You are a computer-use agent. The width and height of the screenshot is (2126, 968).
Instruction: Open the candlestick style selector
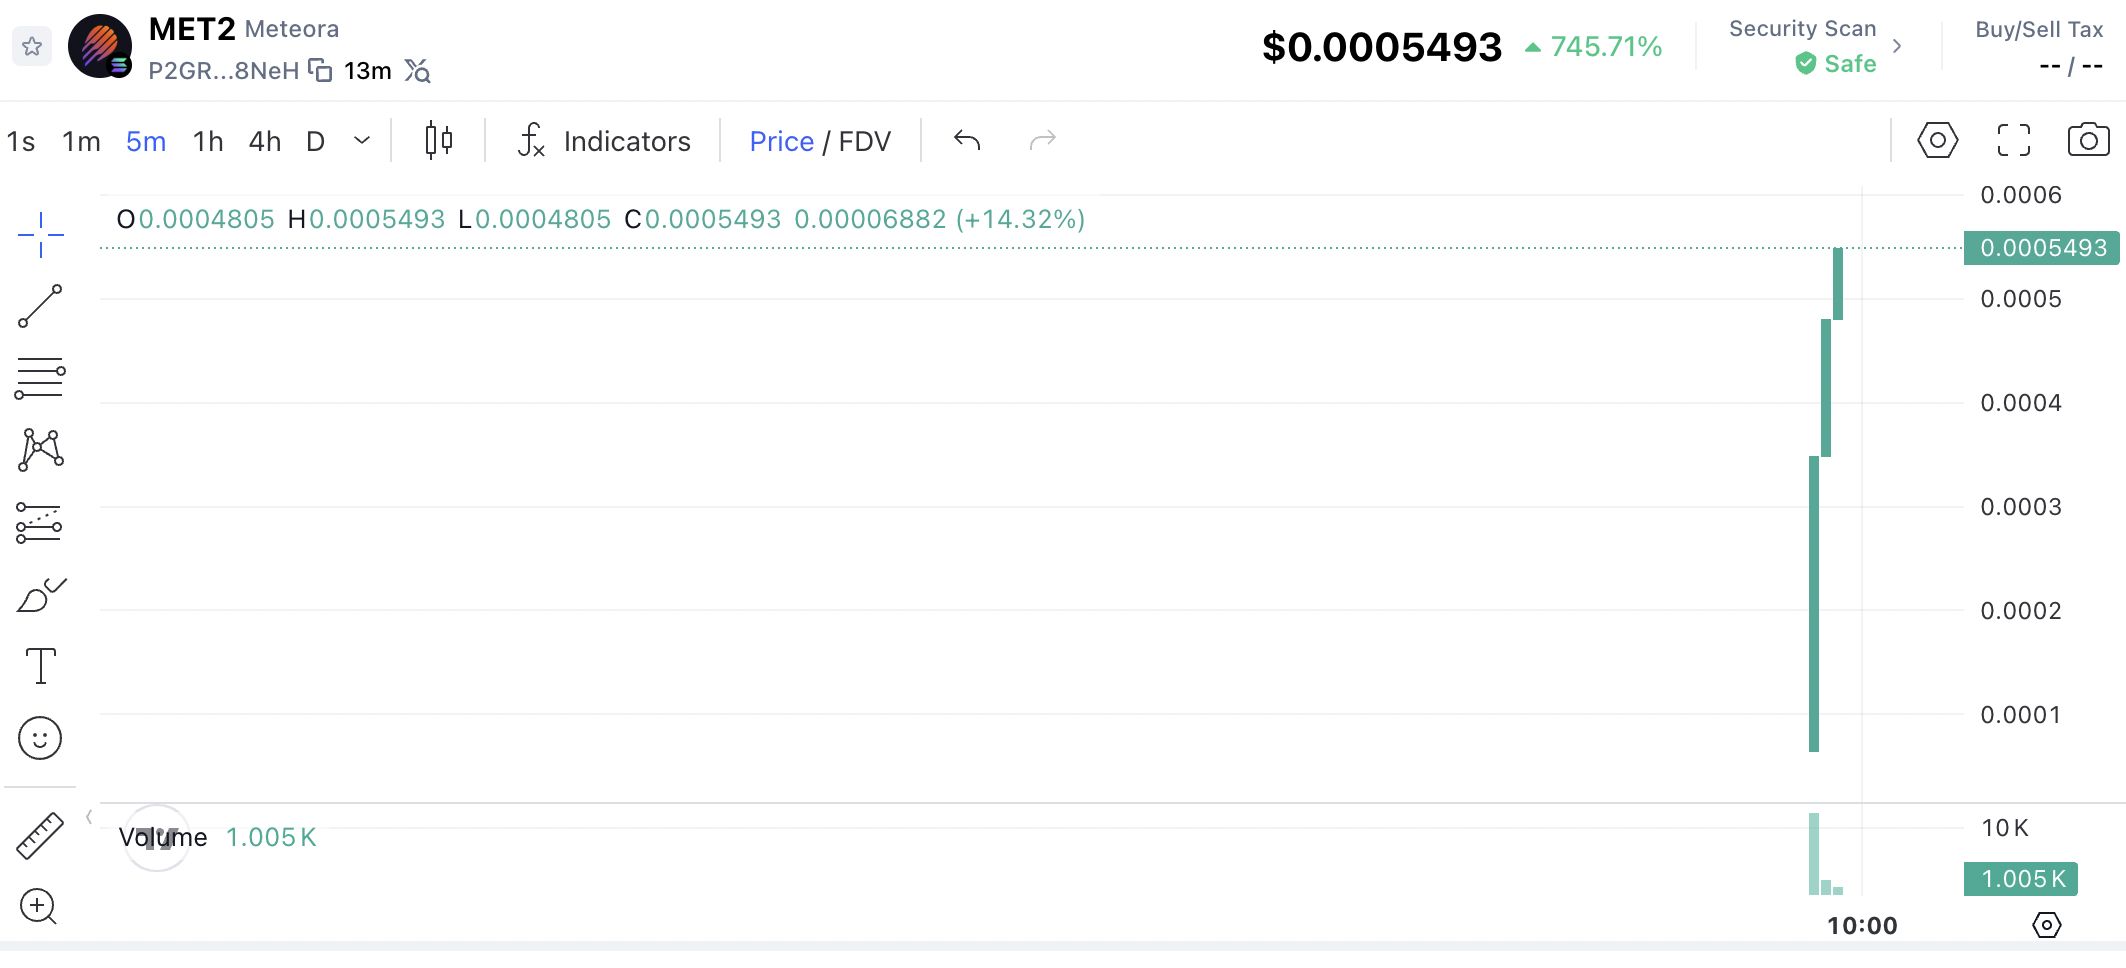pyautogui.click(x=440, y=140)
